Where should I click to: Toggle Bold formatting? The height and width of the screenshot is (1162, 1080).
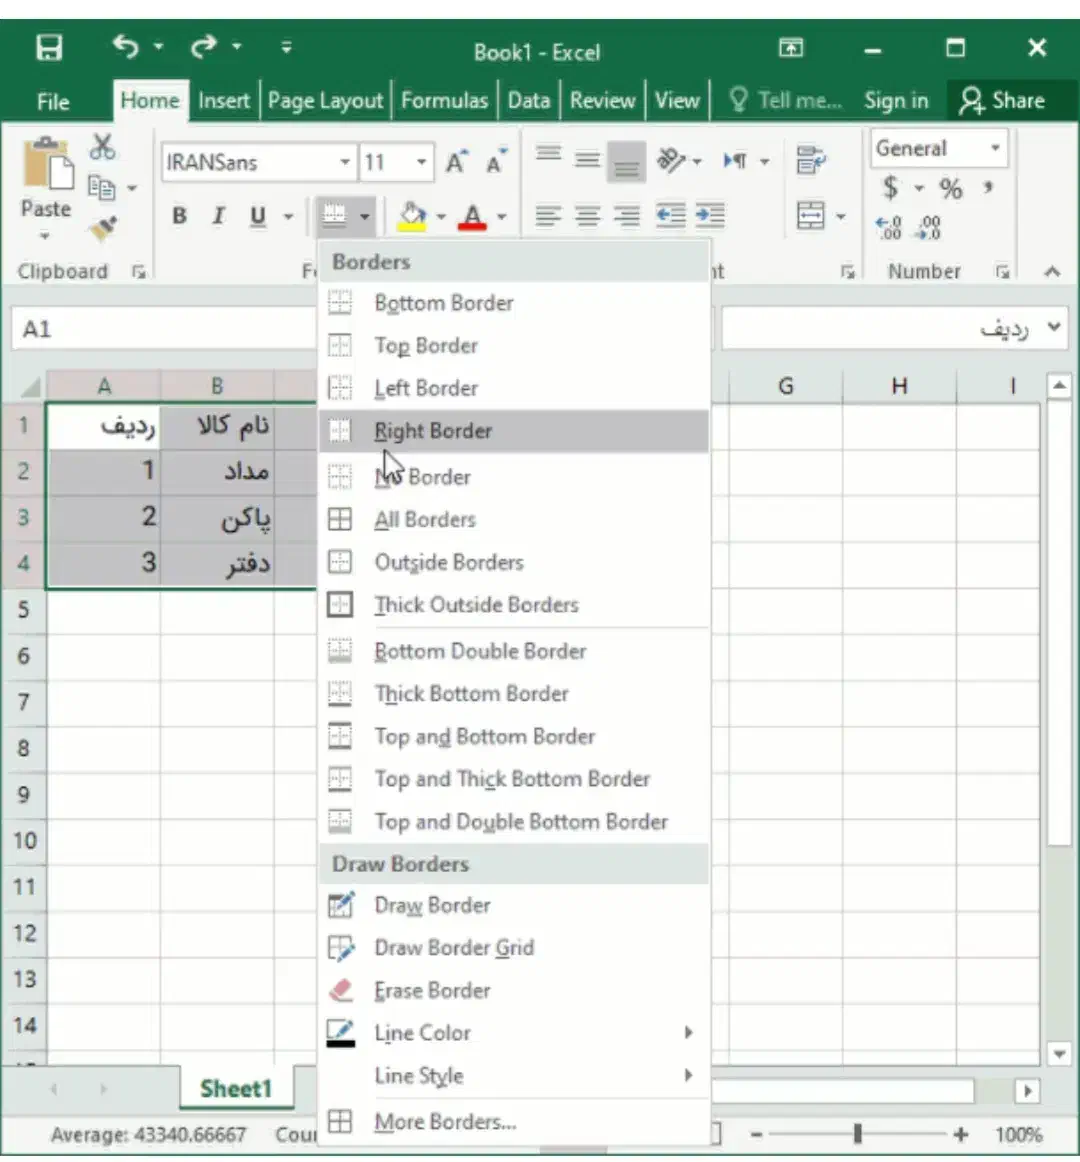(x=179, y=216)
